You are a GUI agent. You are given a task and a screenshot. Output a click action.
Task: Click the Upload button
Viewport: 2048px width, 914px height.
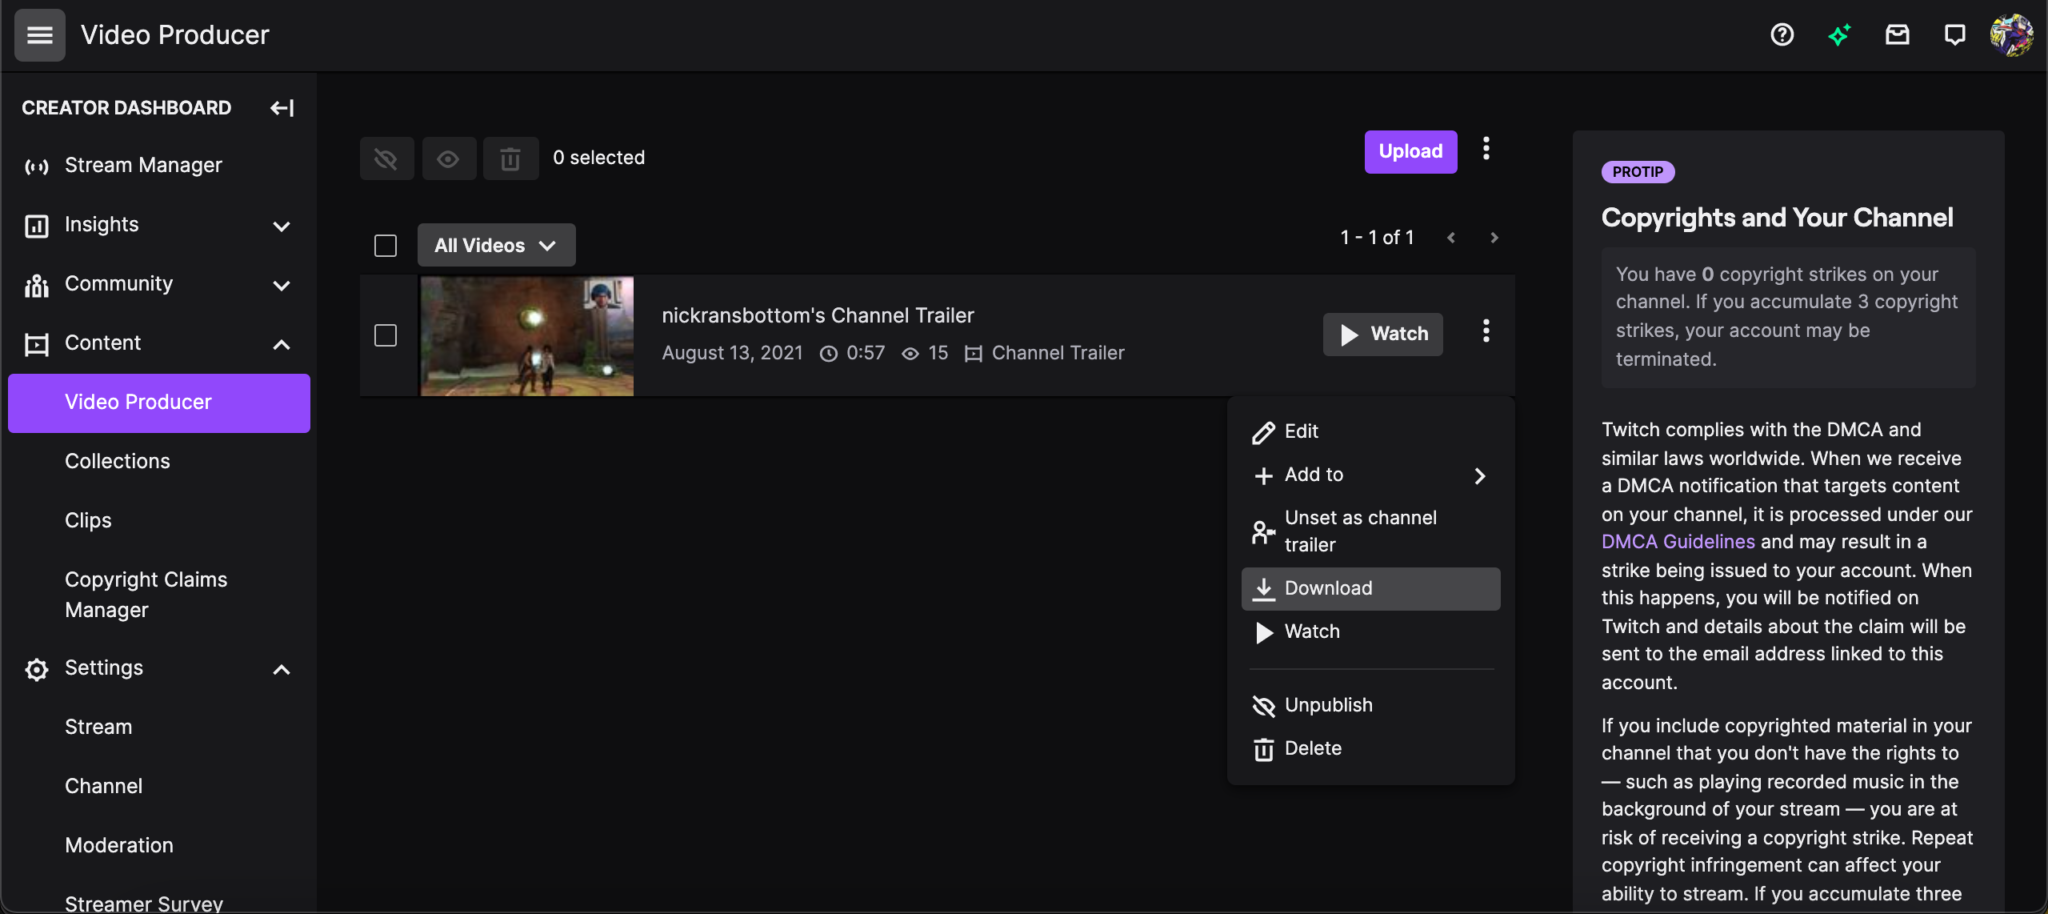pos(1410,152)
